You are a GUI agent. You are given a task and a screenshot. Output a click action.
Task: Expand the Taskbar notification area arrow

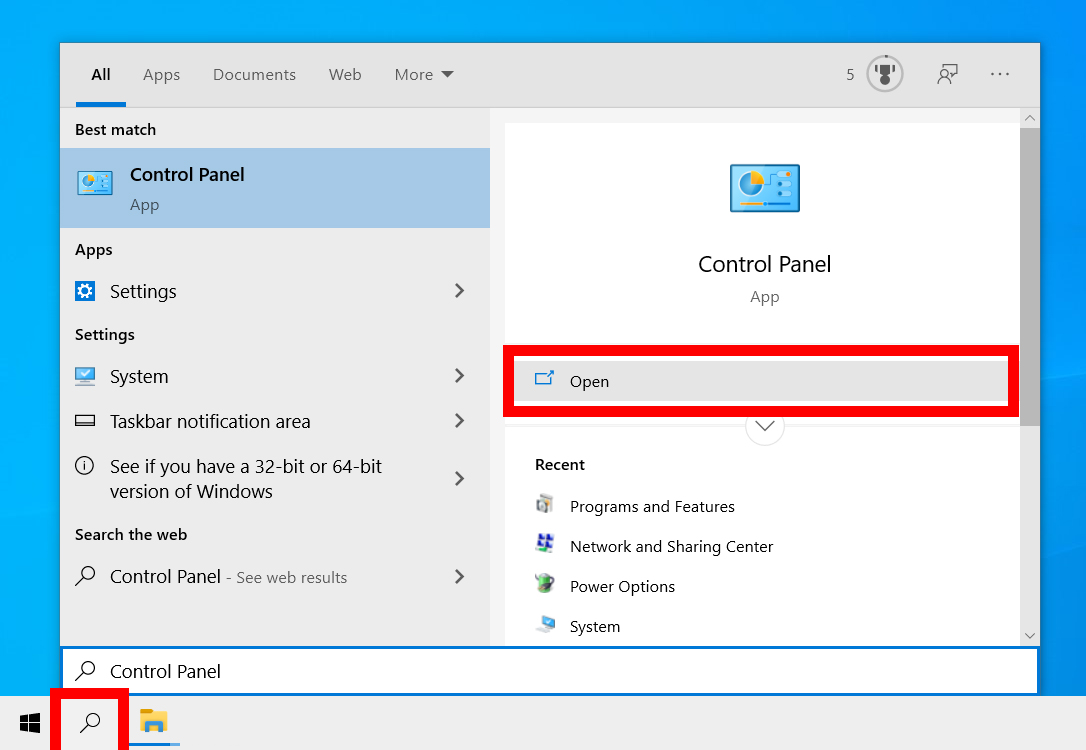(x=459, y=421)
